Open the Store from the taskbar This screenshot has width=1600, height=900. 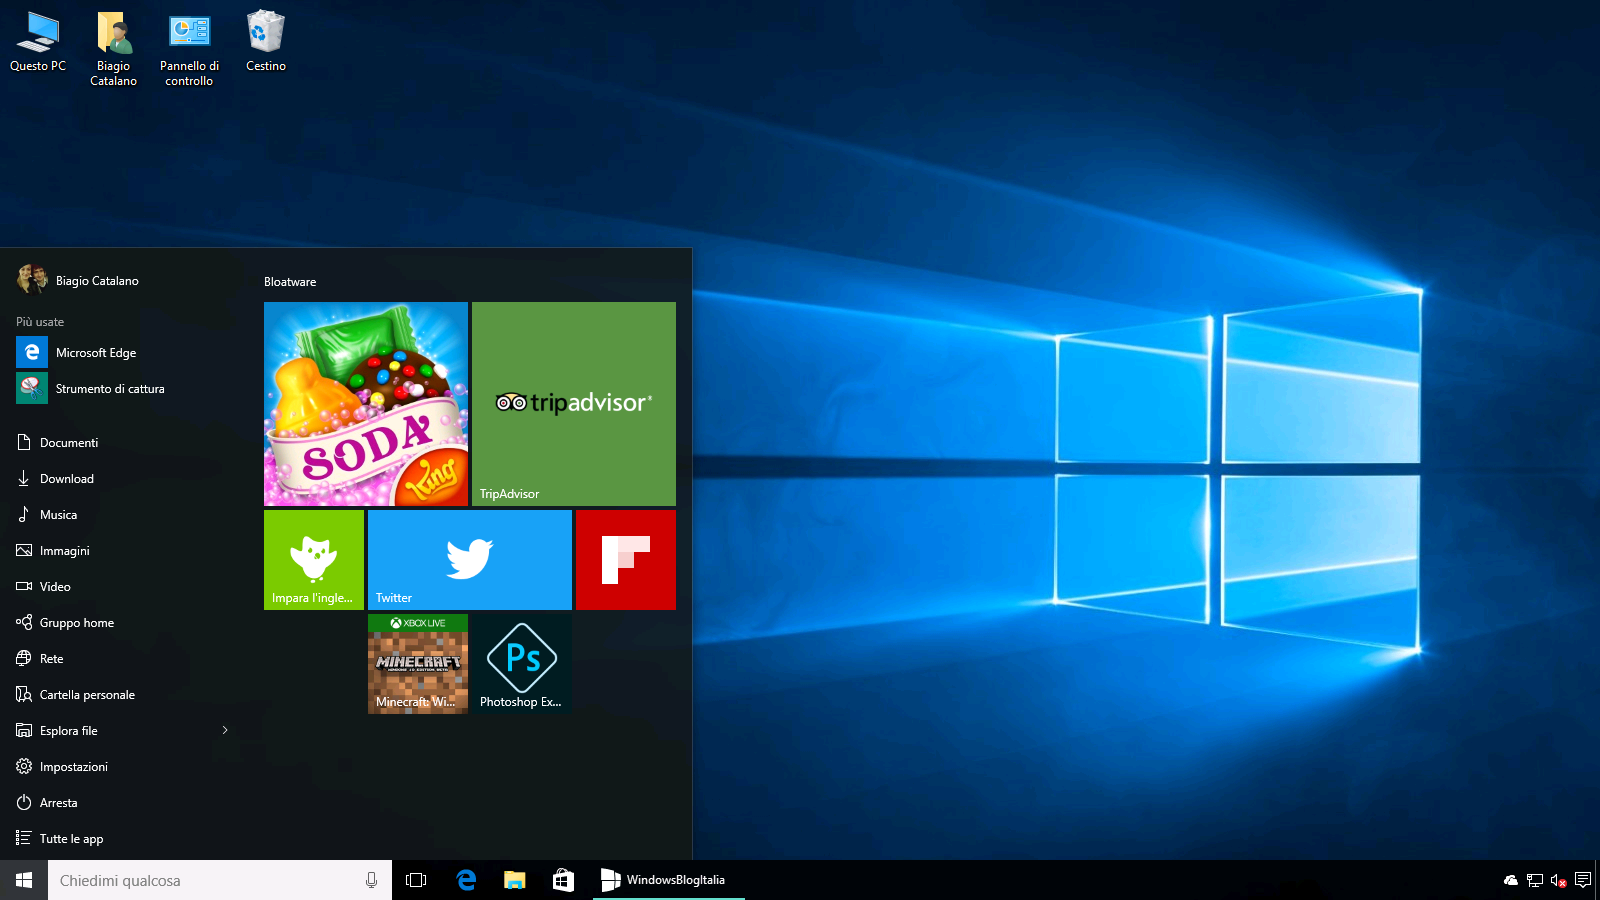tap(563, 880)
